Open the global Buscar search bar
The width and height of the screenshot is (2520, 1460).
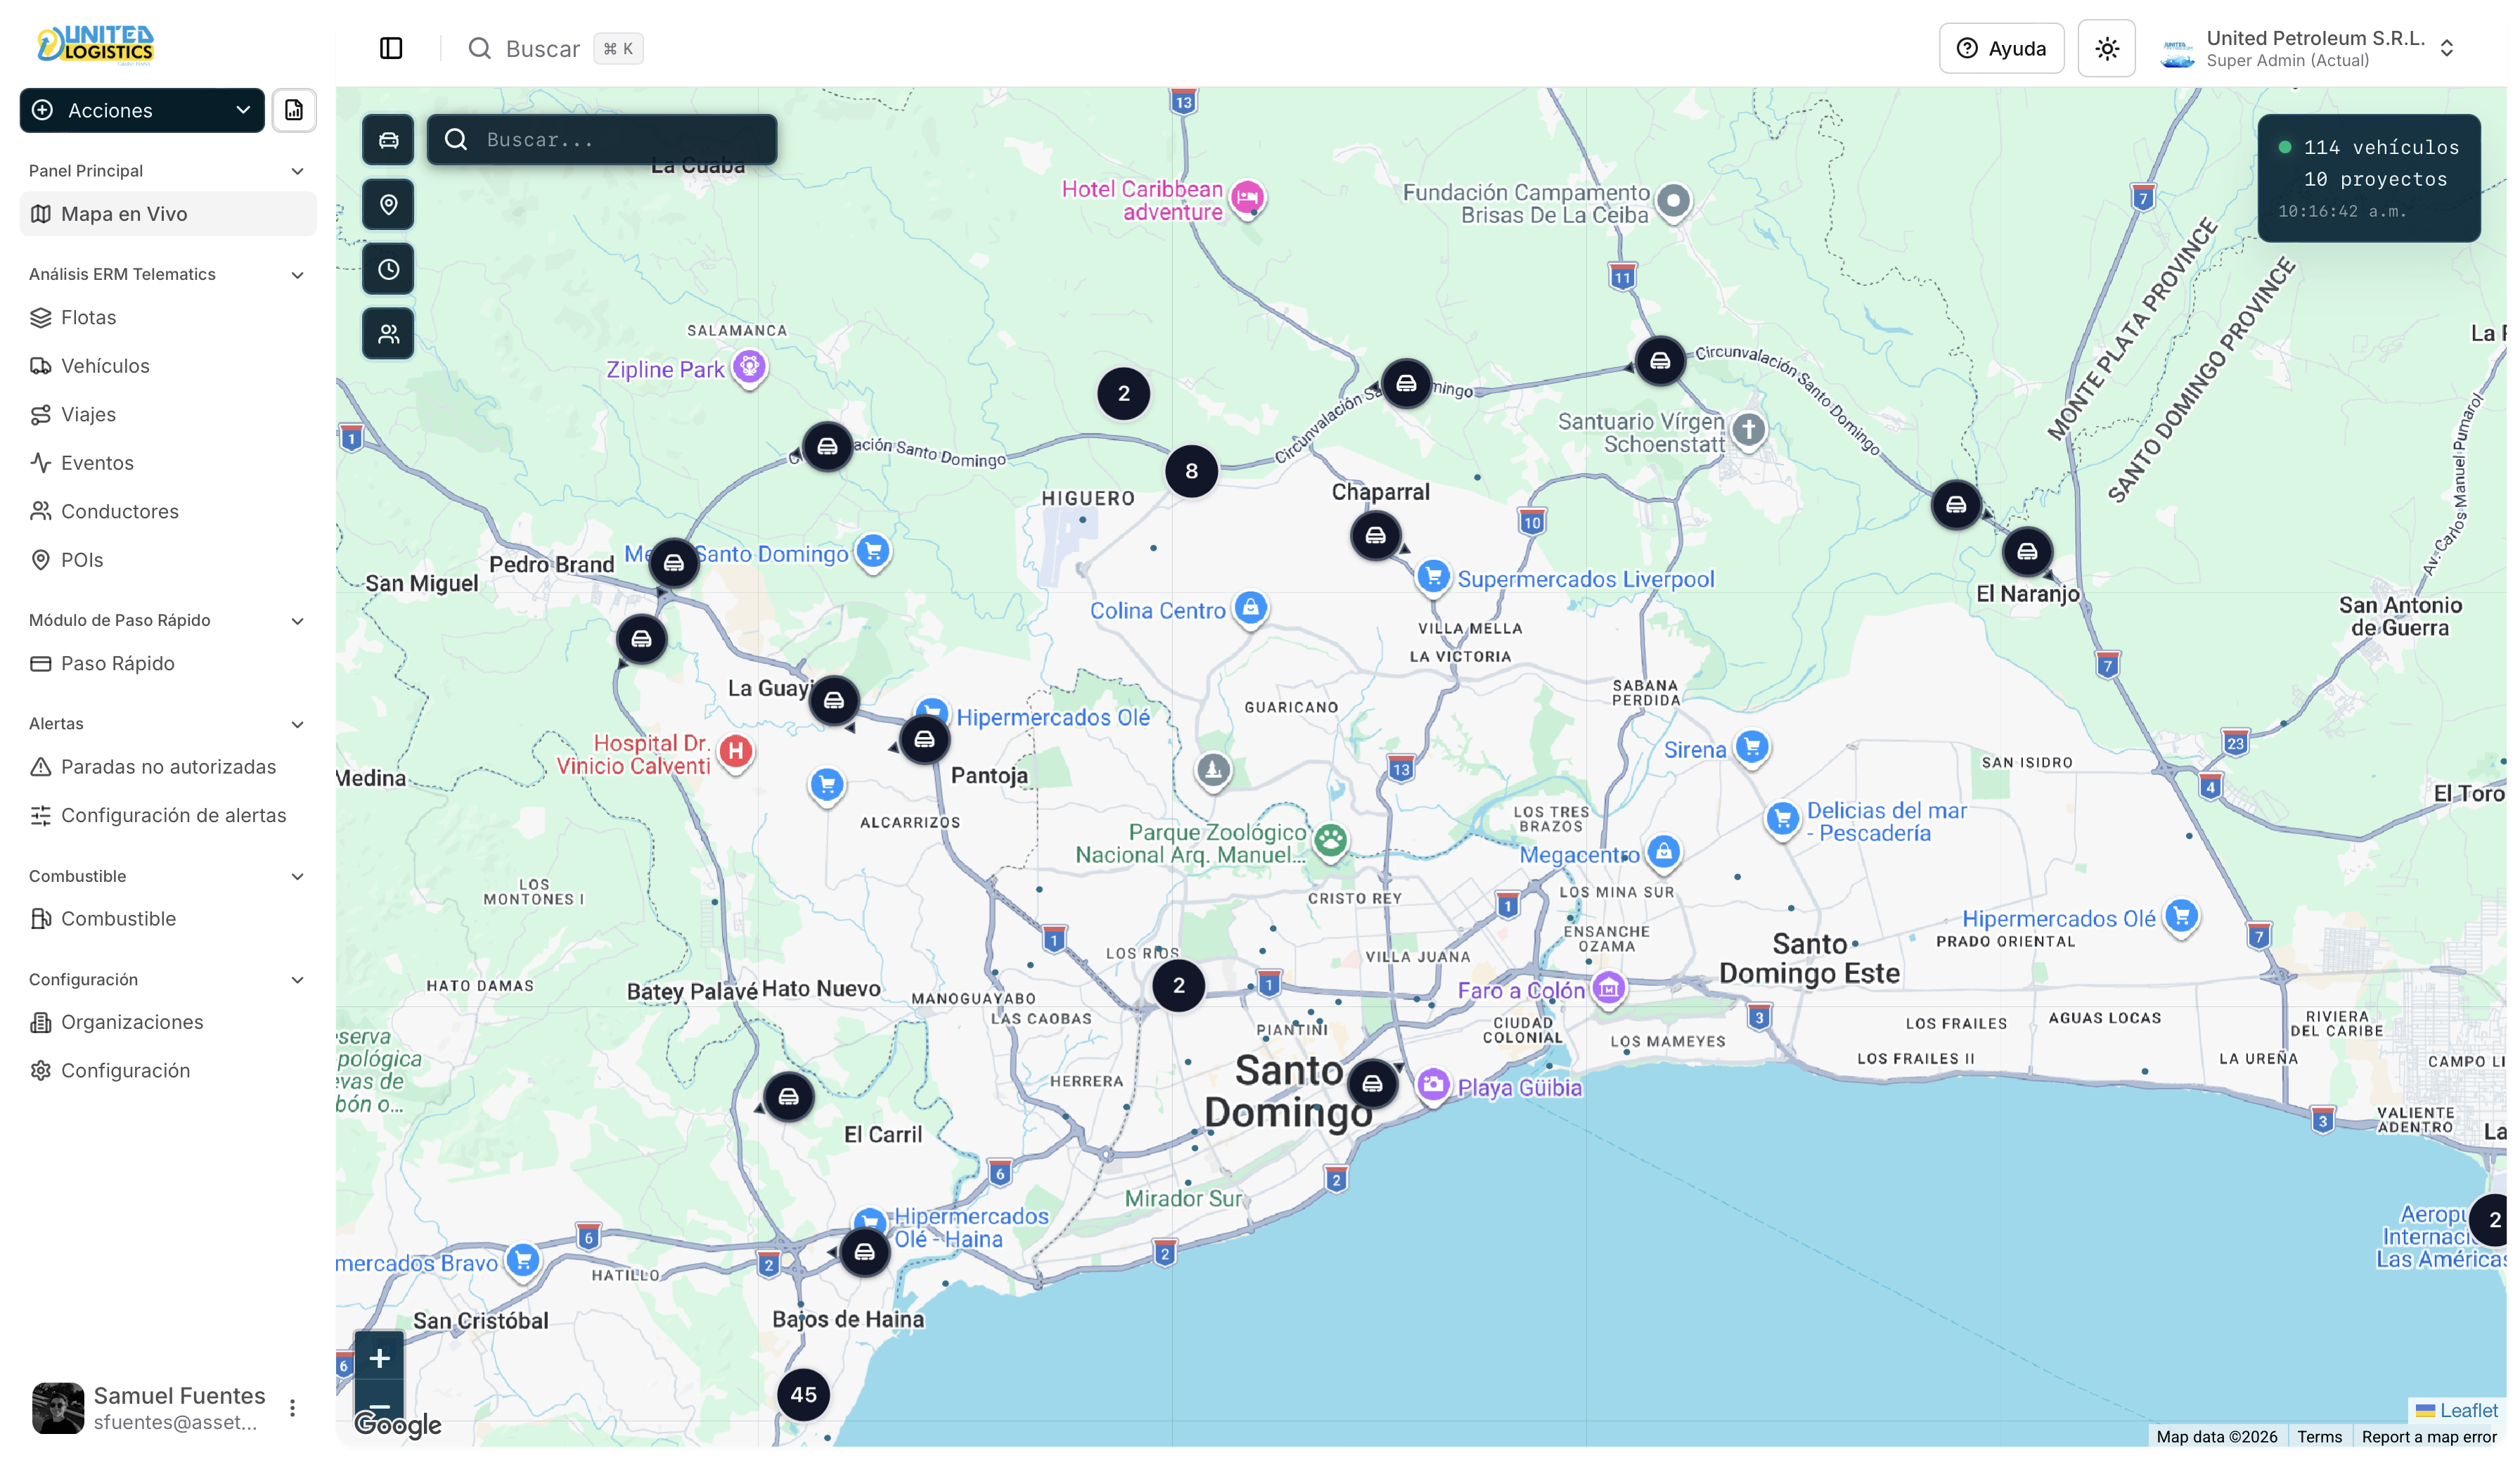[x=555, y=48]
